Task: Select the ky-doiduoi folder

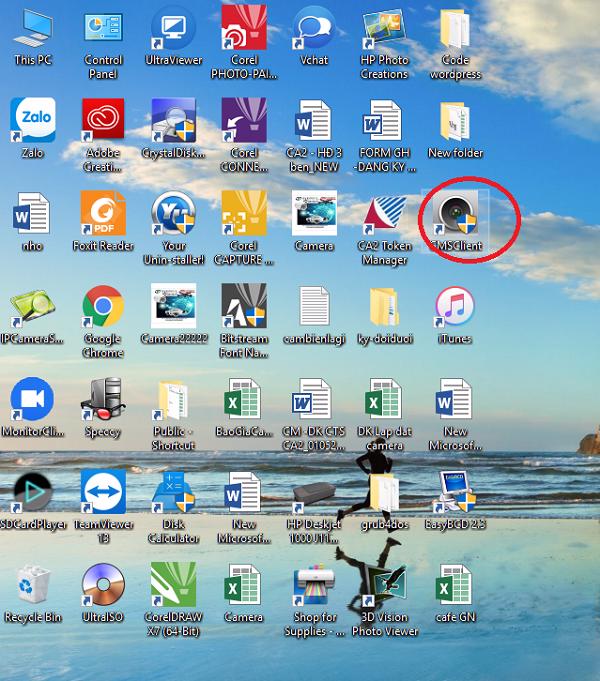Action: tap(384, 307)
